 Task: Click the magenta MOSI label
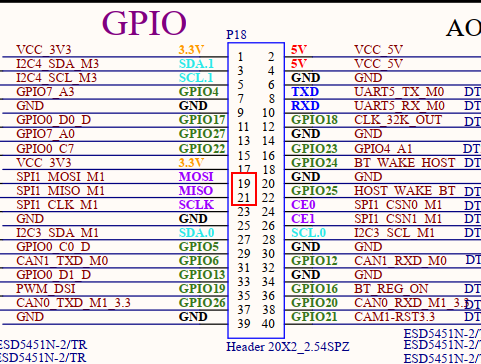pyautogui.click(x=196, y=176)
